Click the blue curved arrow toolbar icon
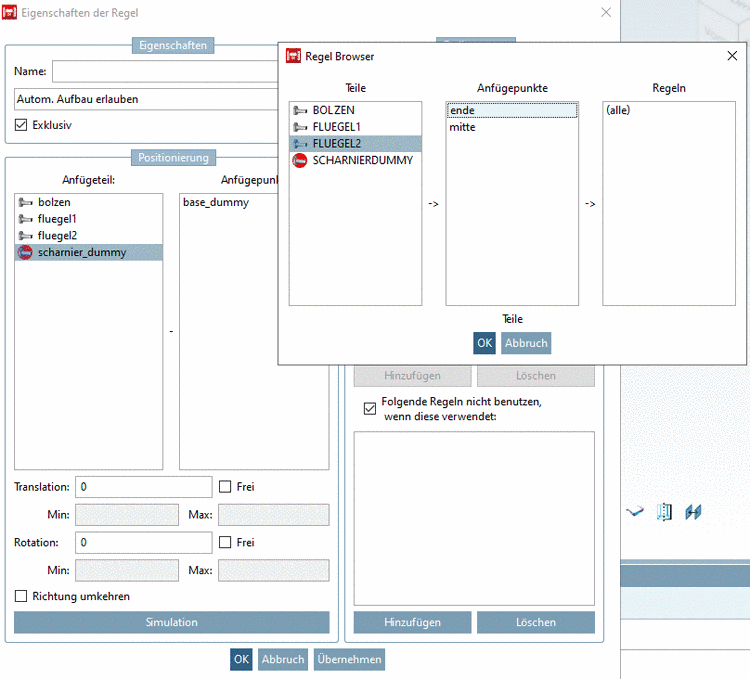Image resolution: width=750 pixels, height=679 pixels. pyautogui.click(x=635, y=512)
